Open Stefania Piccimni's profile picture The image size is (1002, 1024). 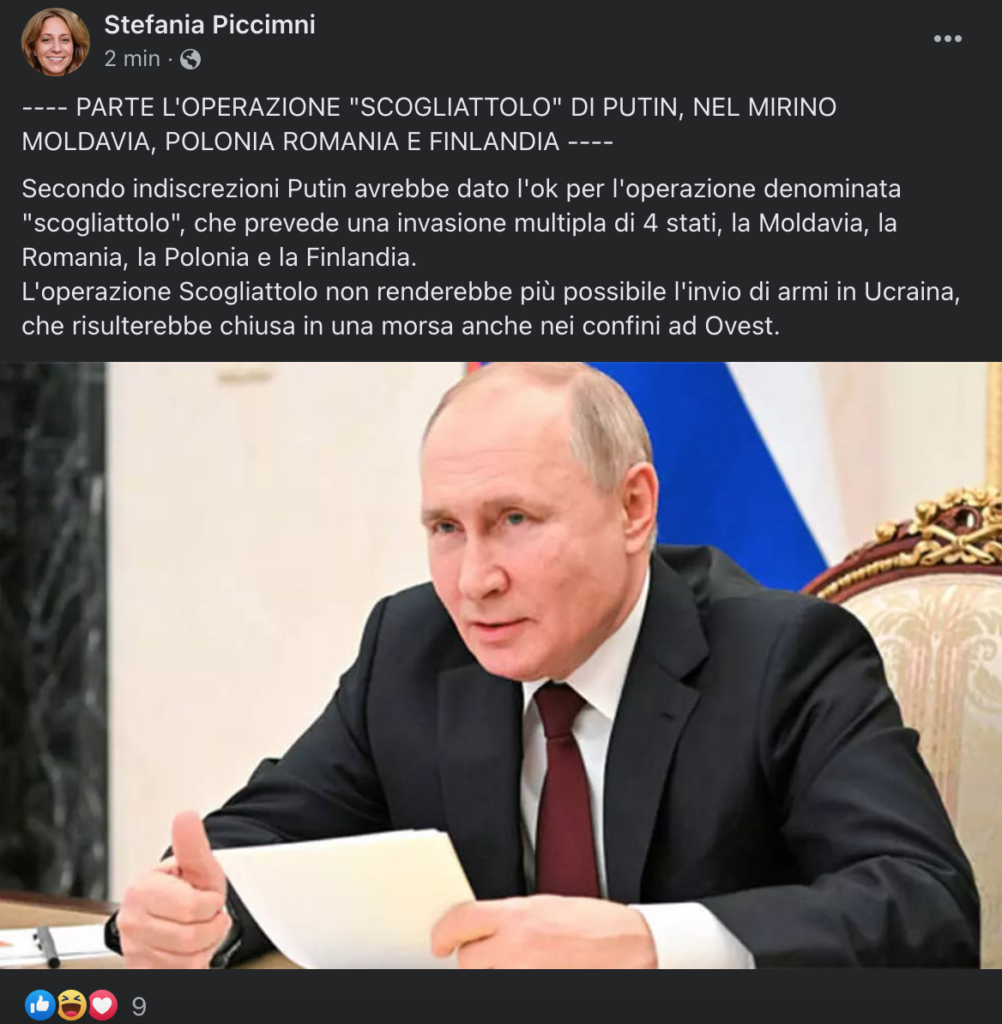pyautogui.click(x=56, y=42)
